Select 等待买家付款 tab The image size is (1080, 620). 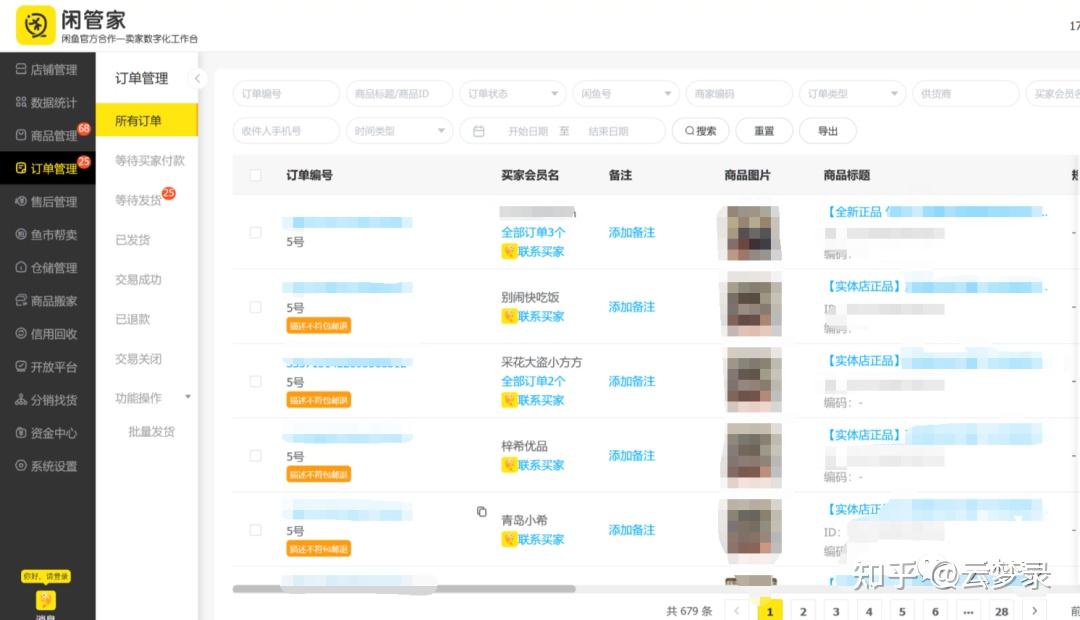pos(149,161)
